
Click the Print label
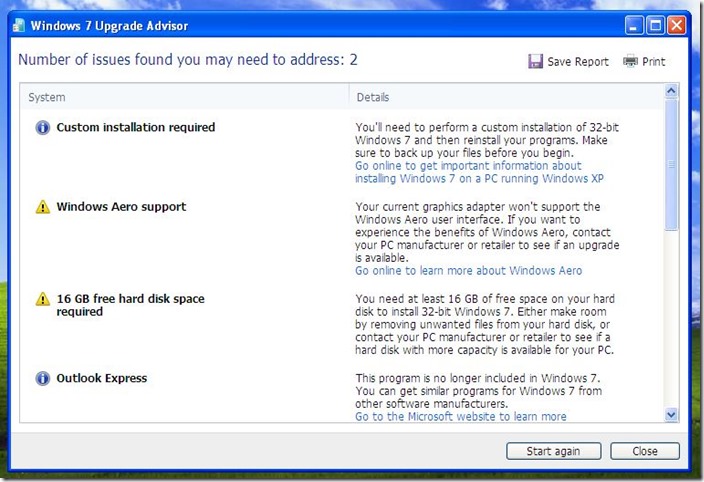tap(654, 62)
